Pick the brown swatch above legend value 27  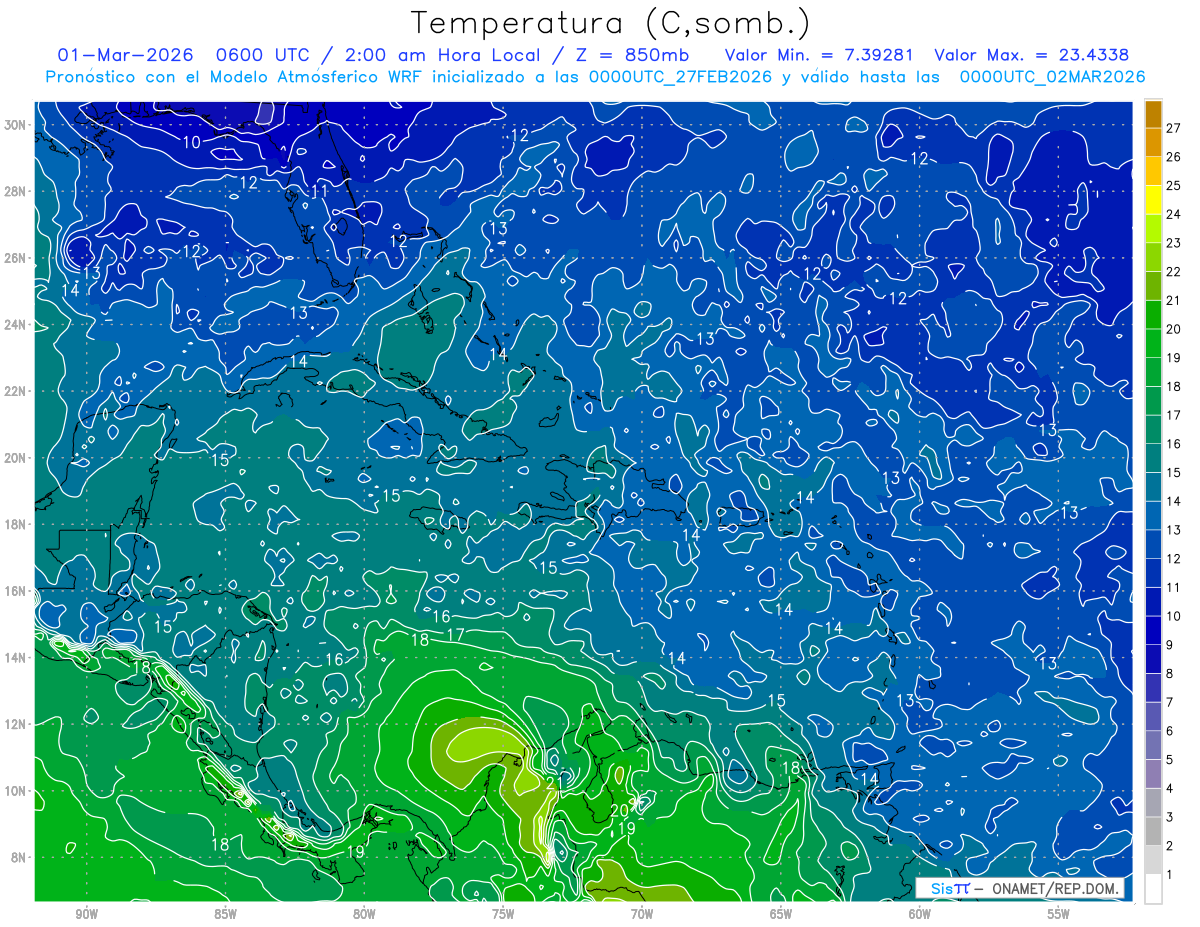point(1153,114)
